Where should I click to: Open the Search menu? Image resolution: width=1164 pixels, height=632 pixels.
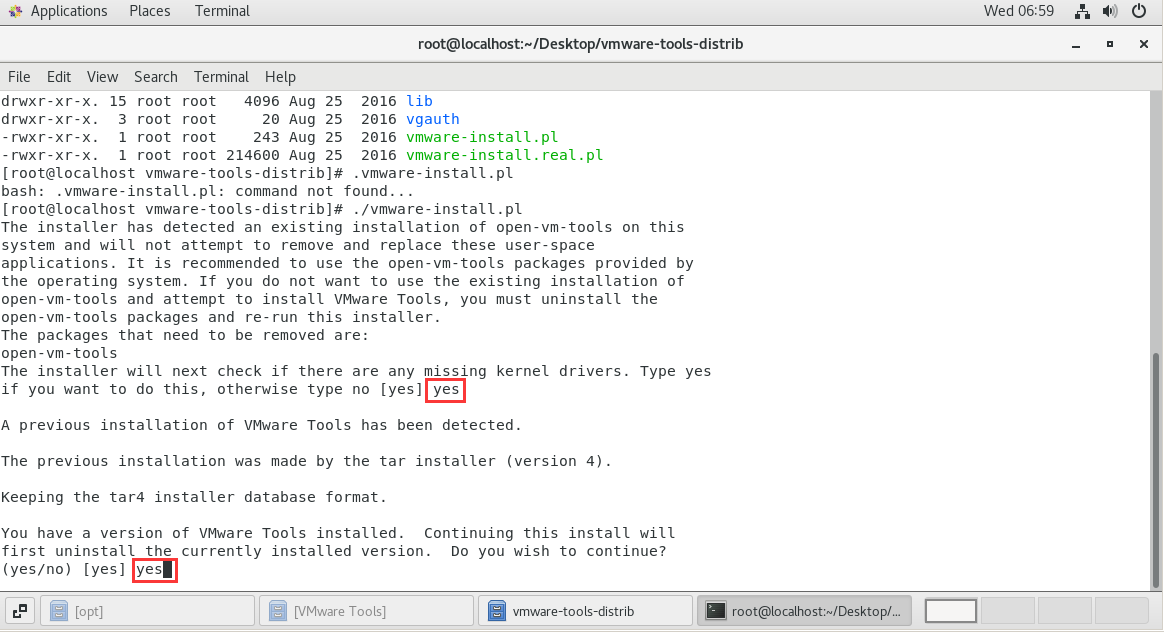(155, 76)
